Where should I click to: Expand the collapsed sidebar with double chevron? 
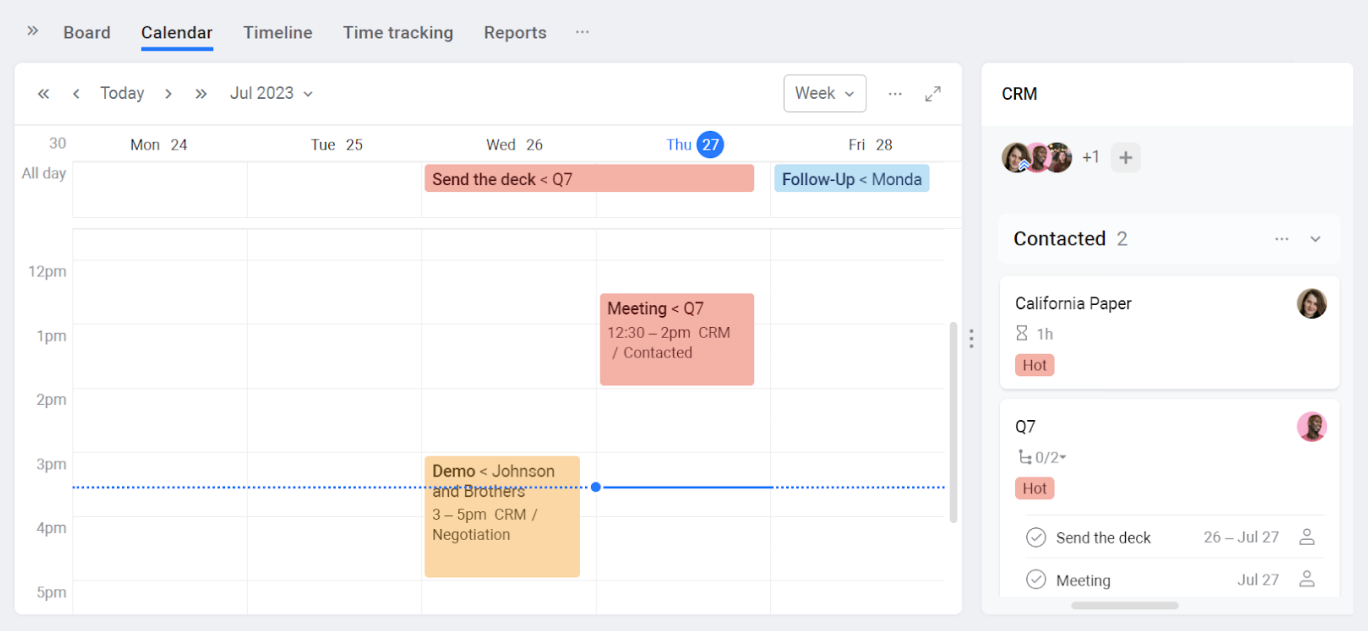pyautogui.click(x=32, y=31)
